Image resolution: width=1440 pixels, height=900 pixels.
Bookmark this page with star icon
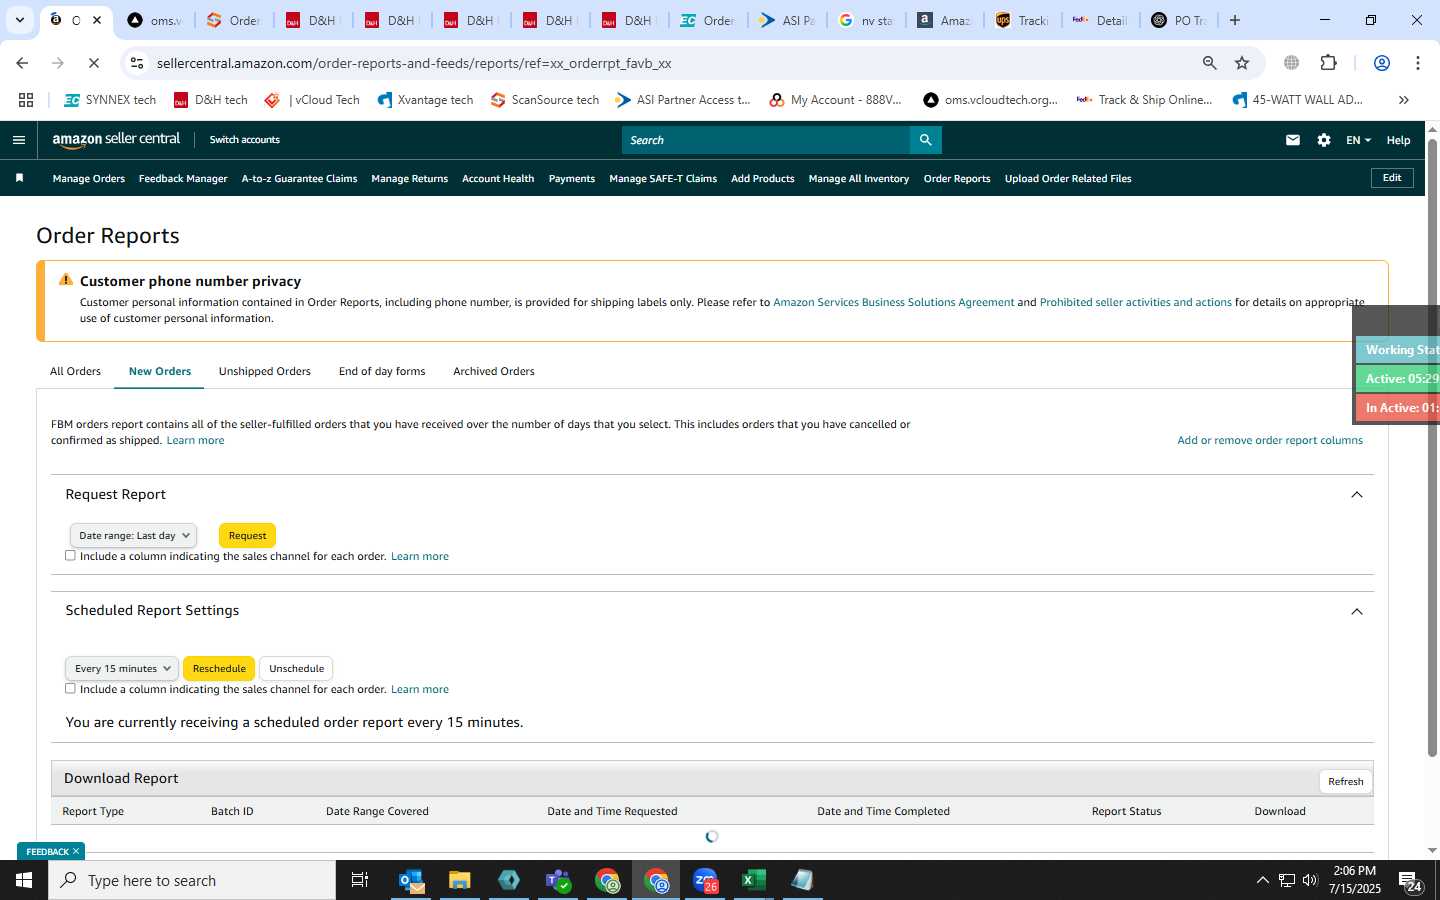pyautogui.click(x=1242, y=63)
